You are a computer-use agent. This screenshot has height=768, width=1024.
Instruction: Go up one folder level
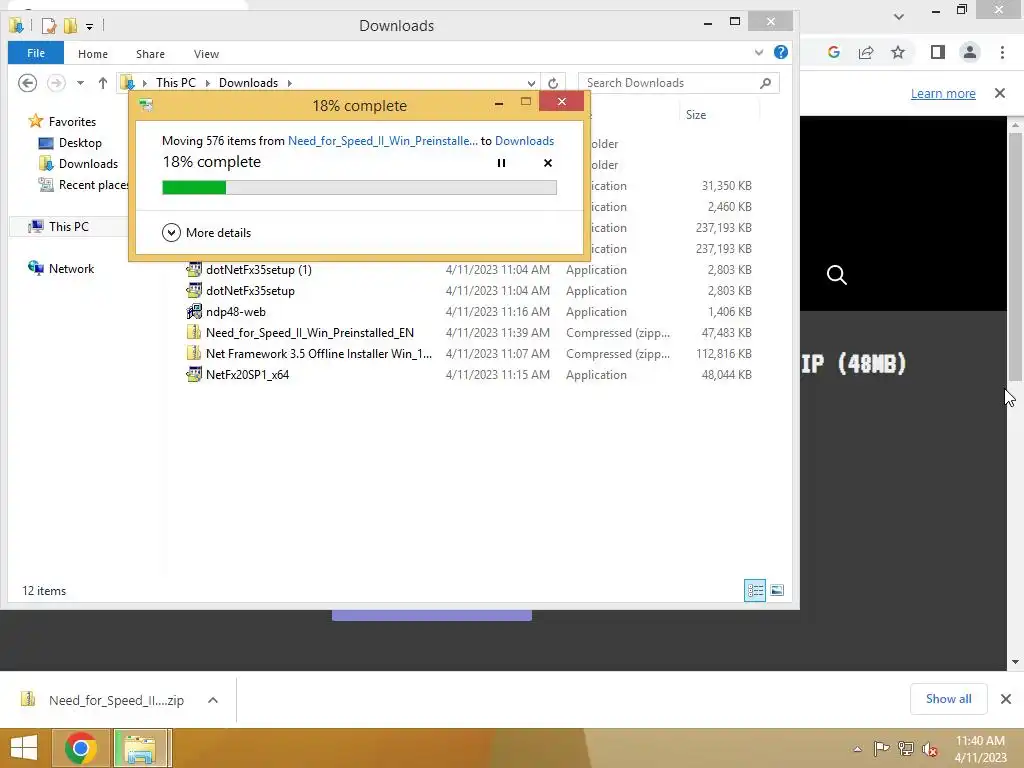pyautogui.click(x=103, y=83)
